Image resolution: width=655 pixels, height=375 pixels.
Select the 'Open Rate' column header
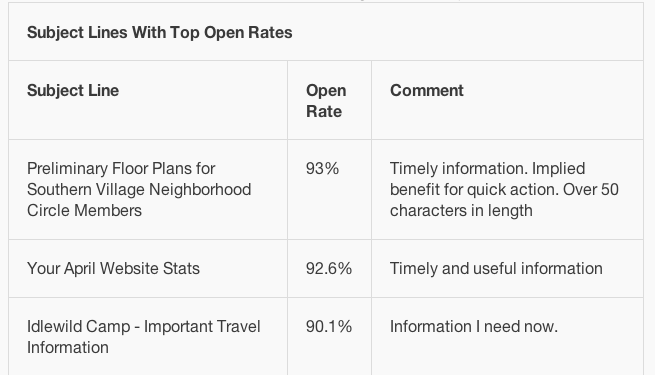326,101
